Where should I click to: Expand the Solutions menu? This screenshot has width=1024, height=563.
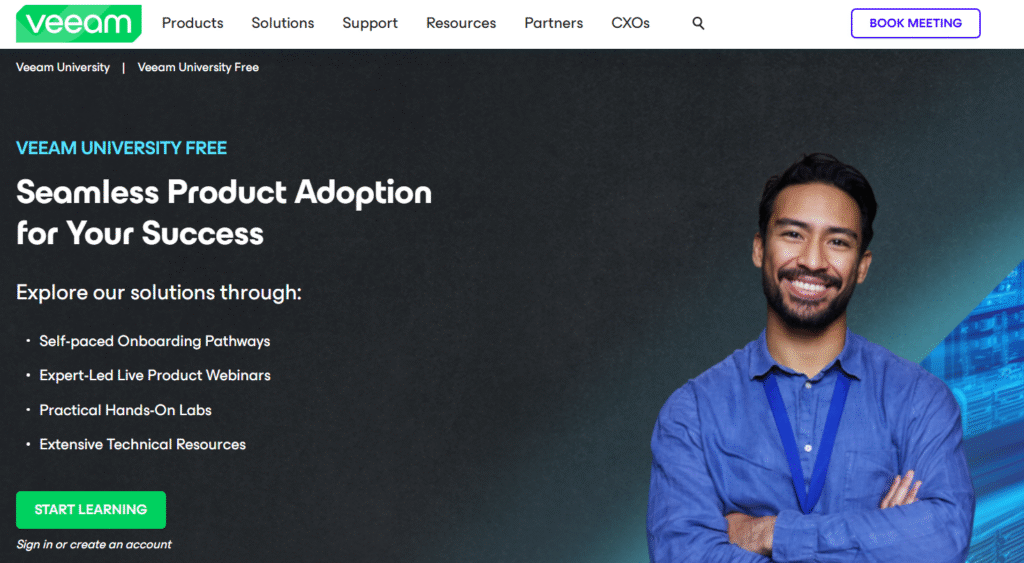(283, 23)
